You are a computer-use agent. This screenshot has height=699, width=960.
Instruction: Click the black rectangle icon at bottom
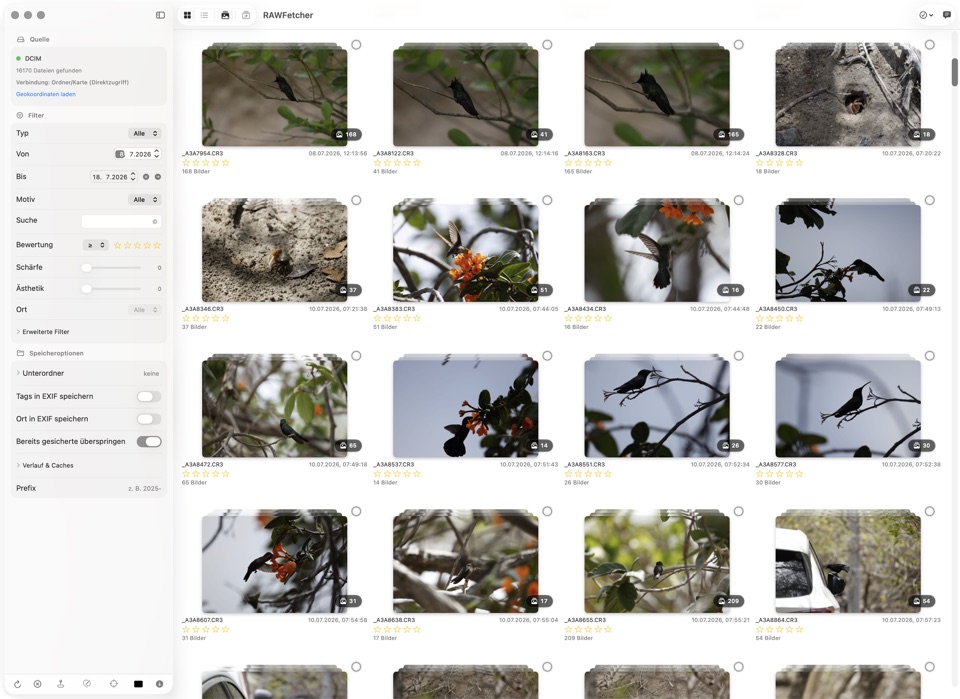(138, 684)
